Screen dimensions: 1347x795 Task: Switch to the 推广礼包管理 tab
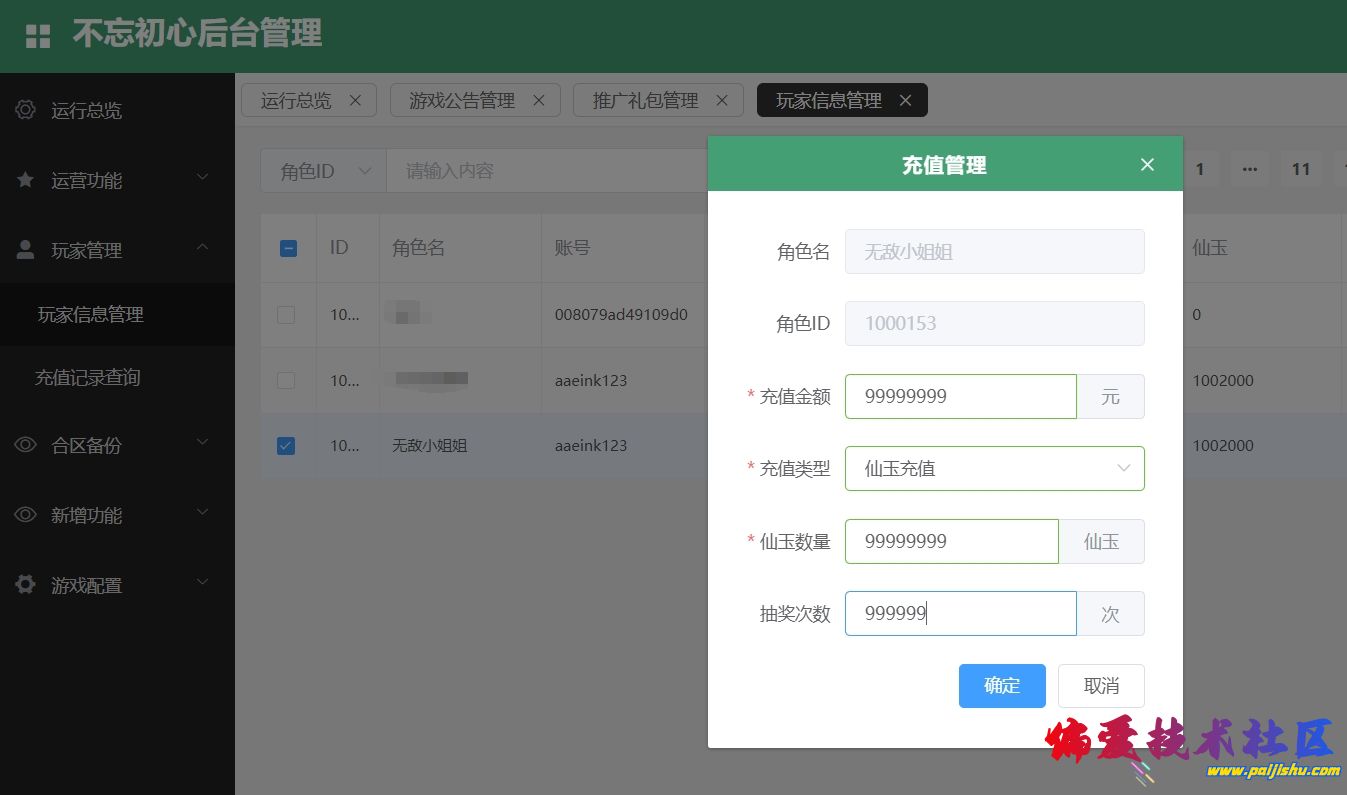tap(645, 100)
